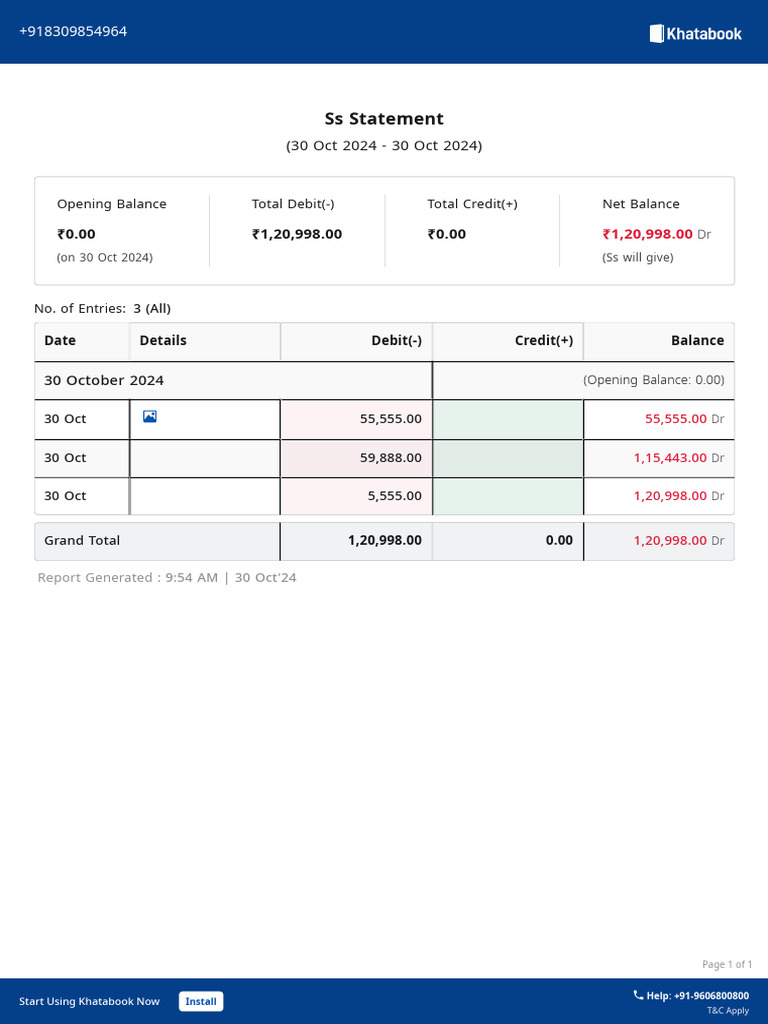Image resolution: width=768 pixels, height=1024 pixels.
Task: Click the Grand Total row label
Action: (x=82, y=541)
